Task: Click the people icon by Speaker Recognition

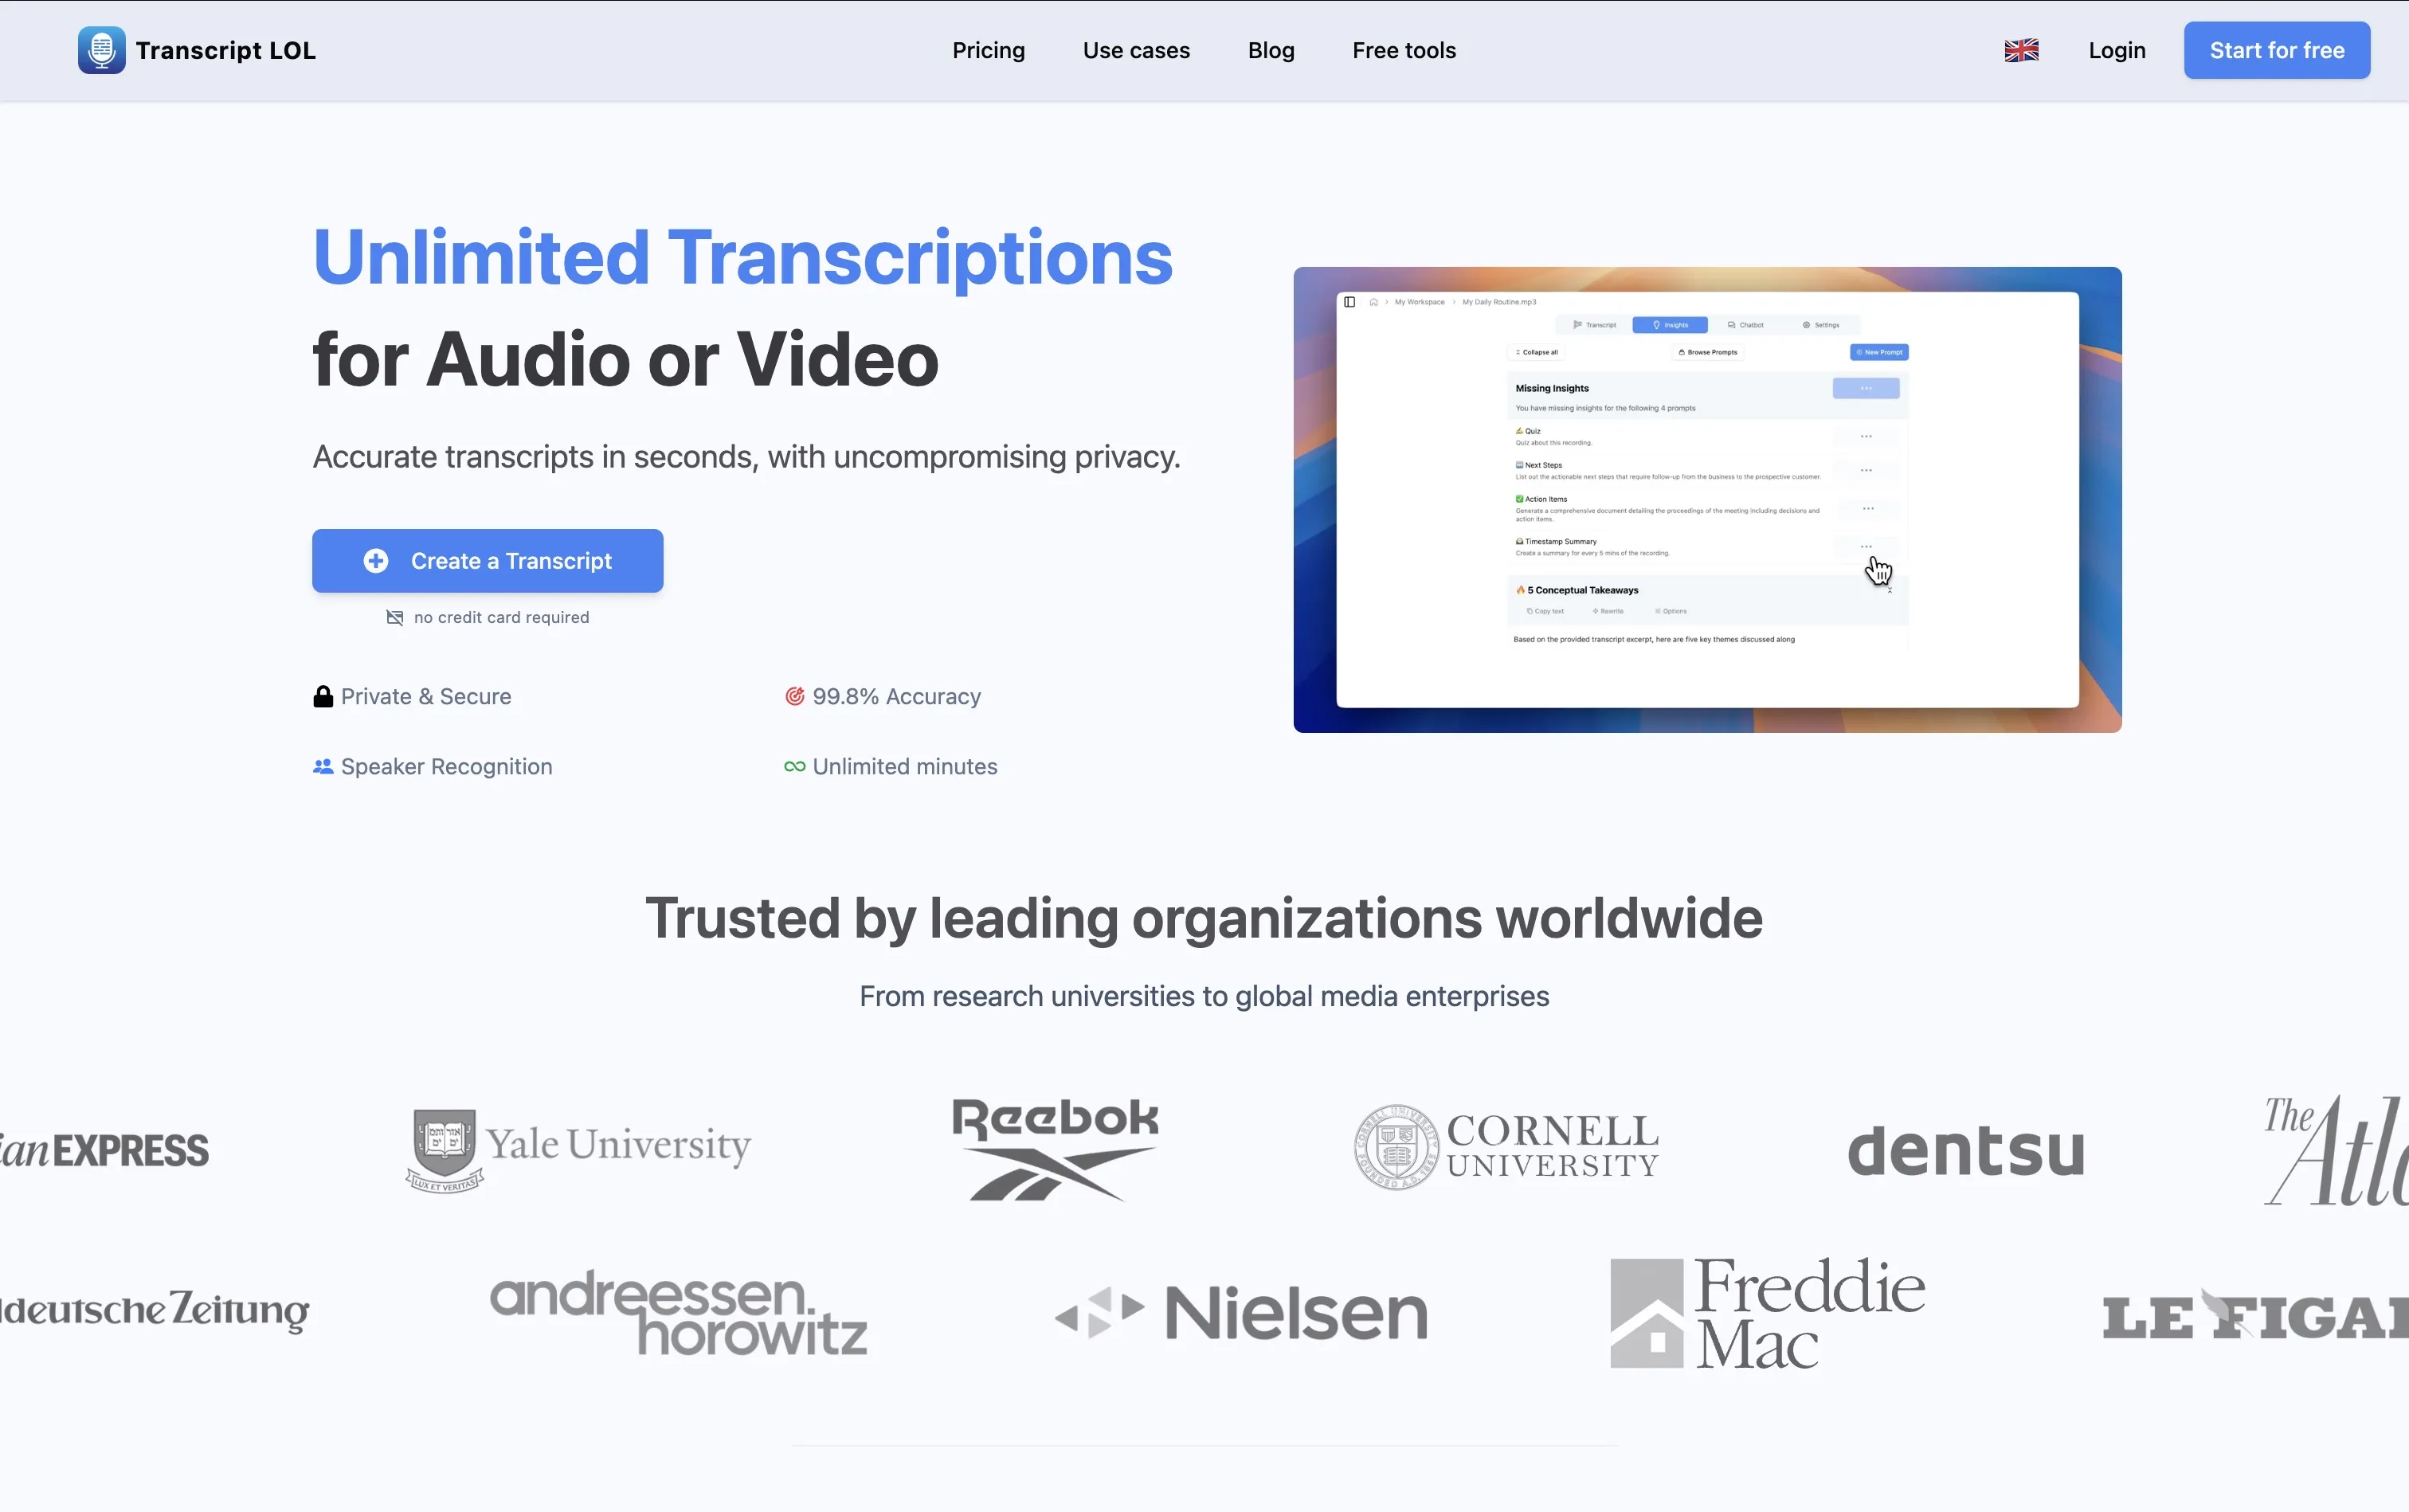Action: pyautogui.click(x=323, y=767)
